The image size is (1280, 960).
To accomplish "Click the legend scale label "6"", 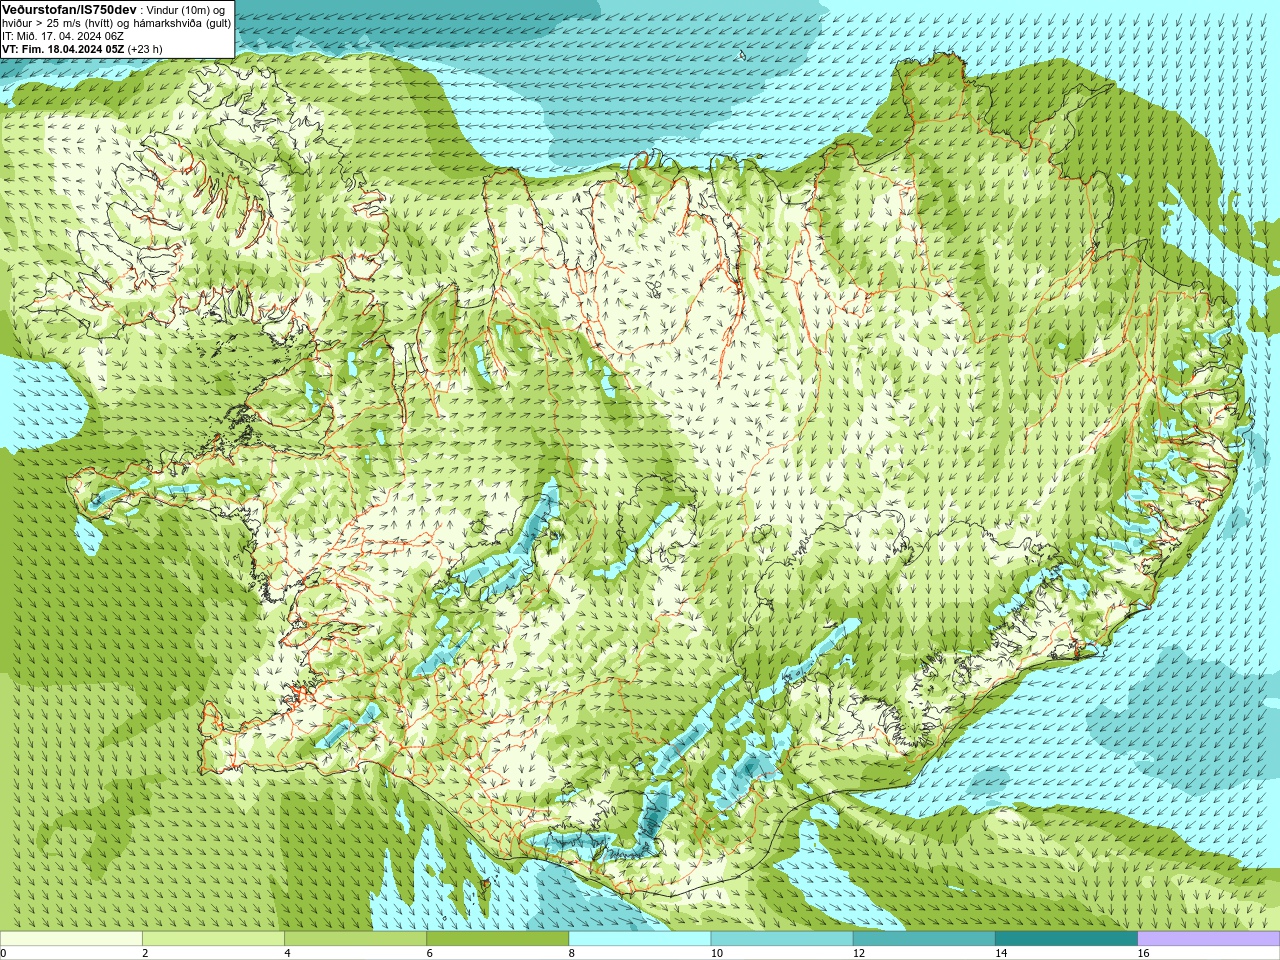I will [x=430, y=953].
